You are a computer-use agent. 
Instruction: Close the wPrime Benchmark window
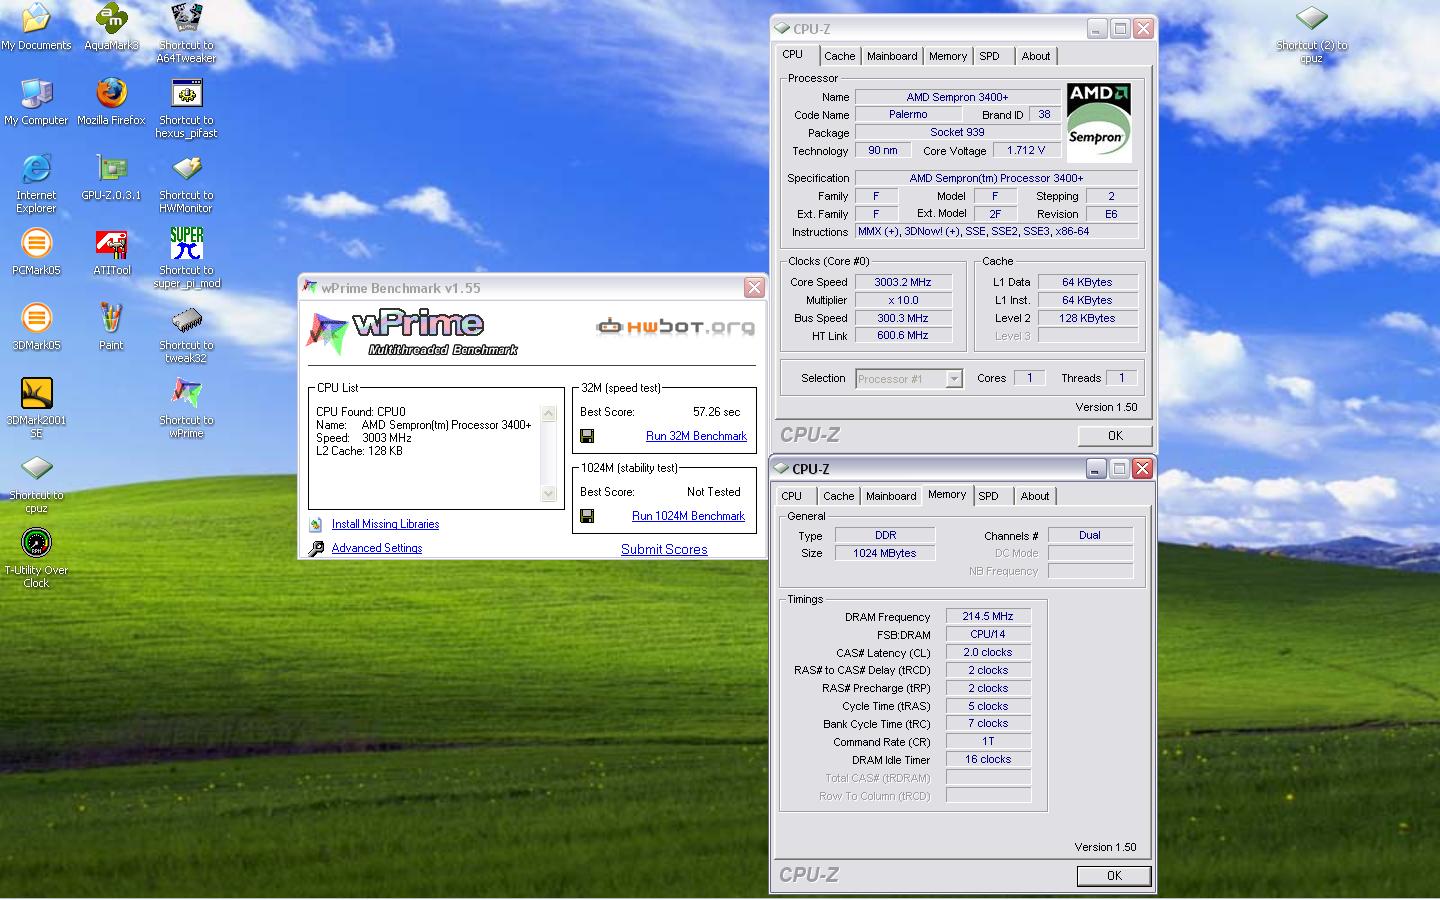click(x=754, y=288)
